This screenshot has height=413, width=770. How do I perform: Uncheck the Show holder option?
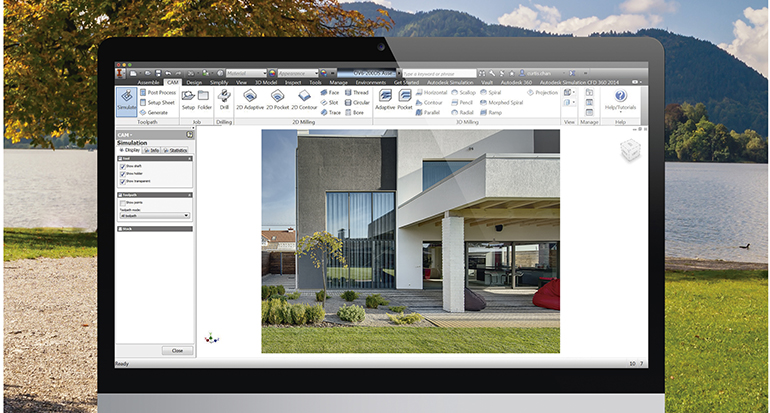[123, 174]
